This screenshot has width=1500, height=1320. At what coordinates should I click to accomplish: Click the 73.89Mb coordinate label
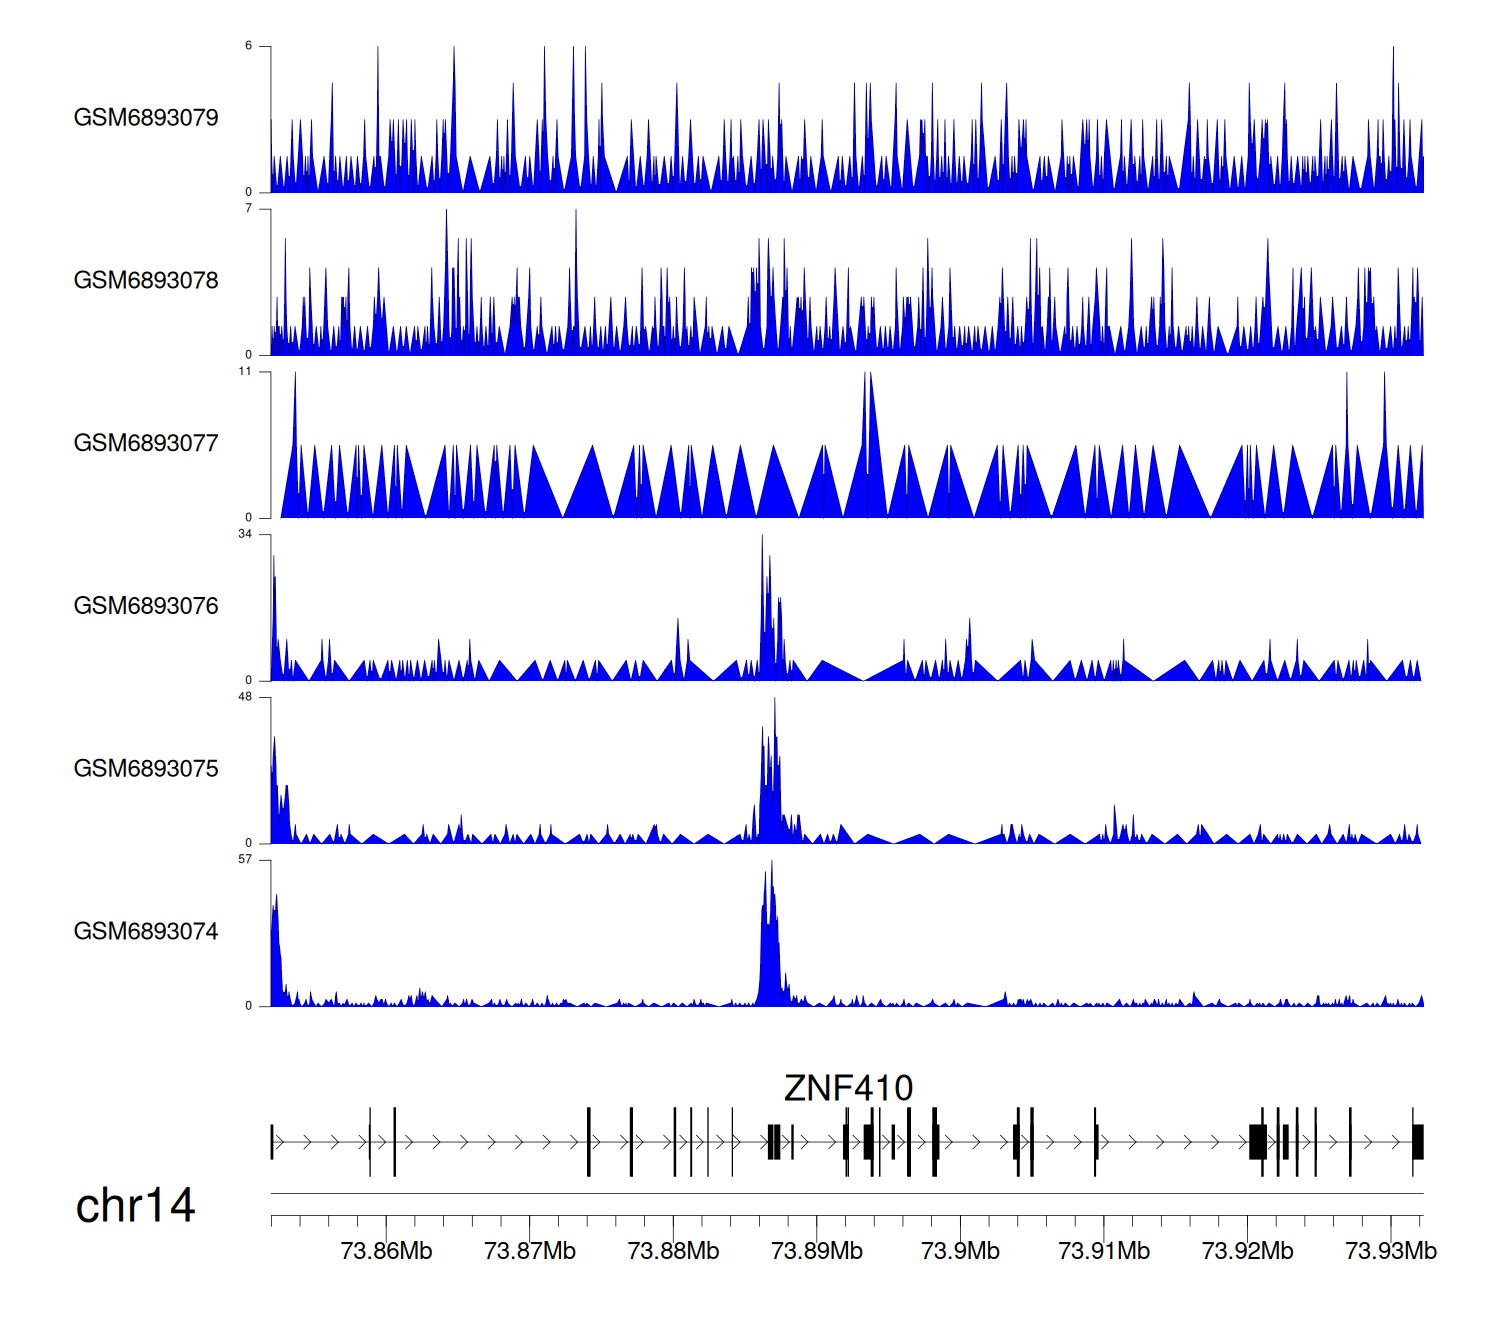tap(816, 1251)
